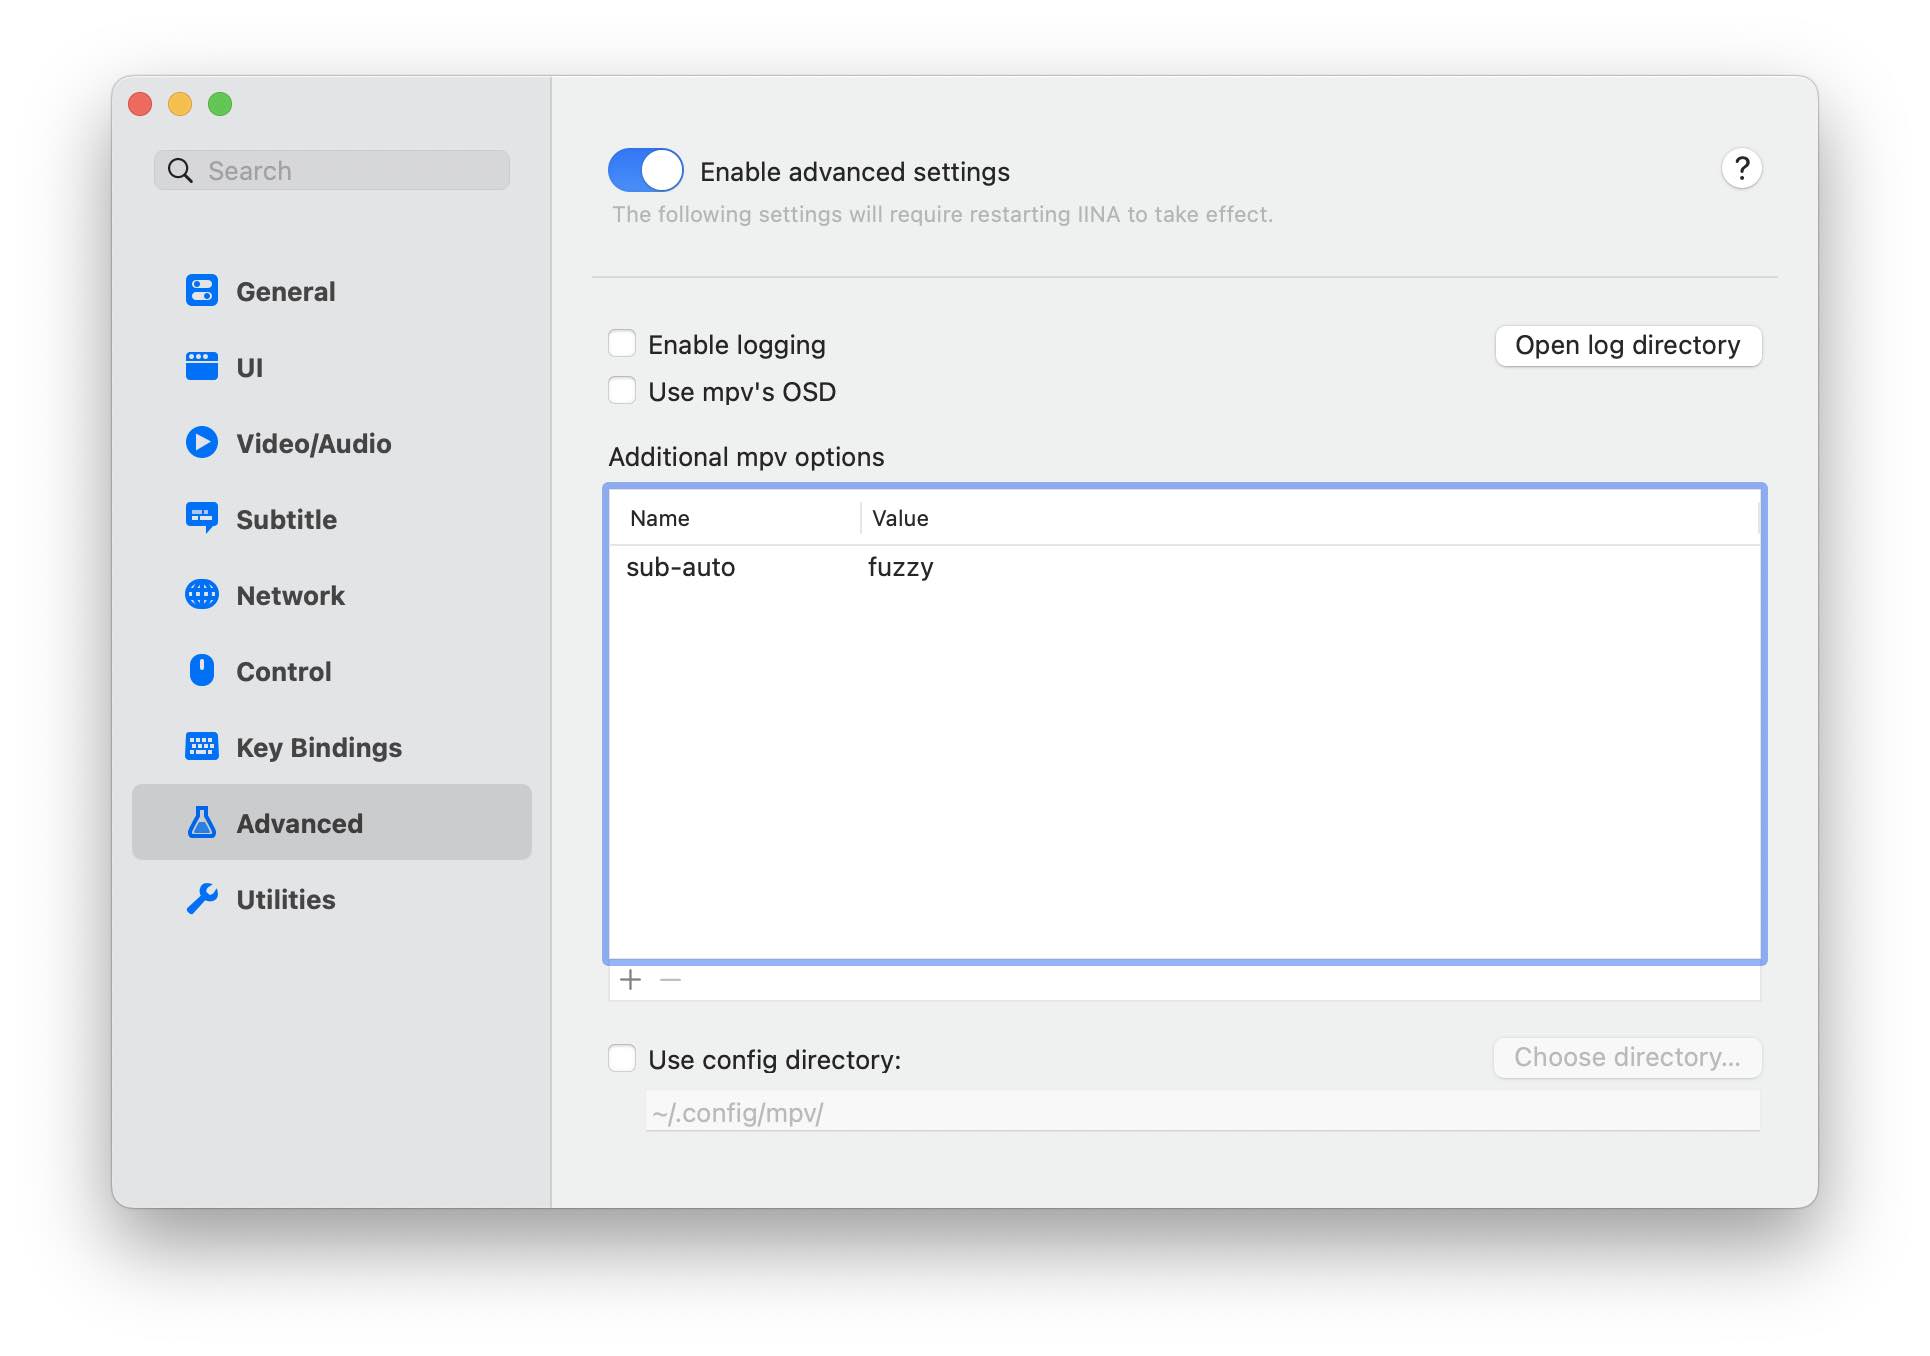Click the Network globe icon
Viewport: 1930px width, 1356px height.
click(201, 594)
